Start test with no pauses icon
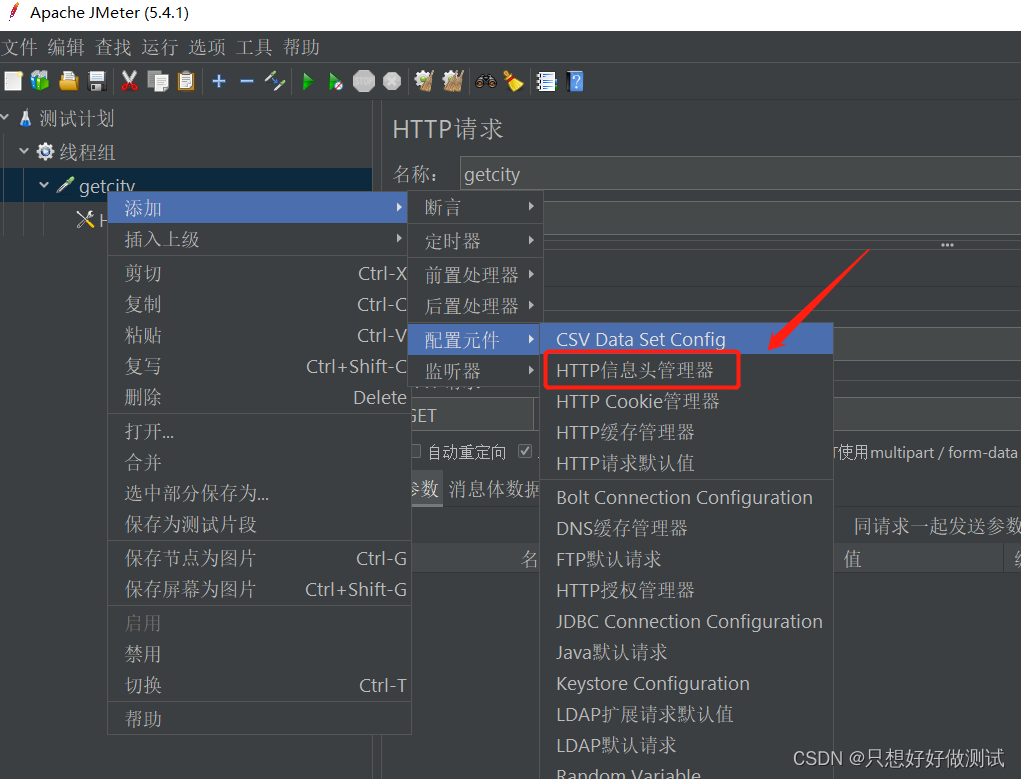1021x779 pixels. click(x=335, y=81)
